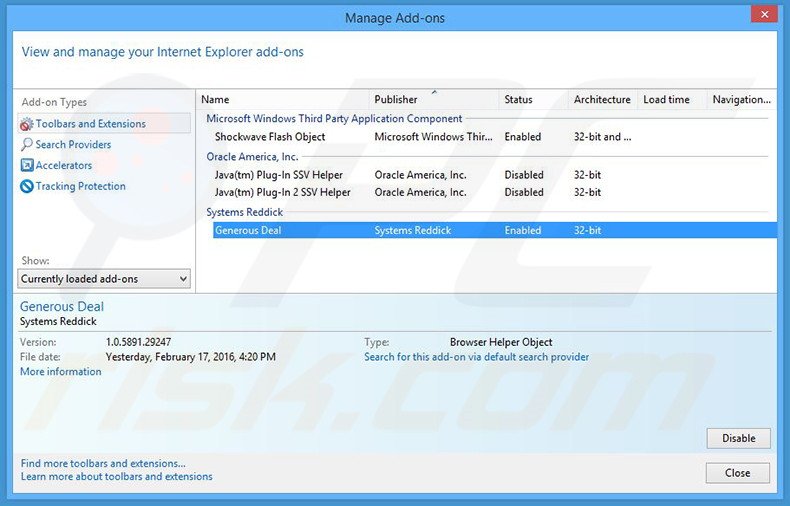
Task: Click the Search Providers magnifier icon
Action: pos(27,145)
